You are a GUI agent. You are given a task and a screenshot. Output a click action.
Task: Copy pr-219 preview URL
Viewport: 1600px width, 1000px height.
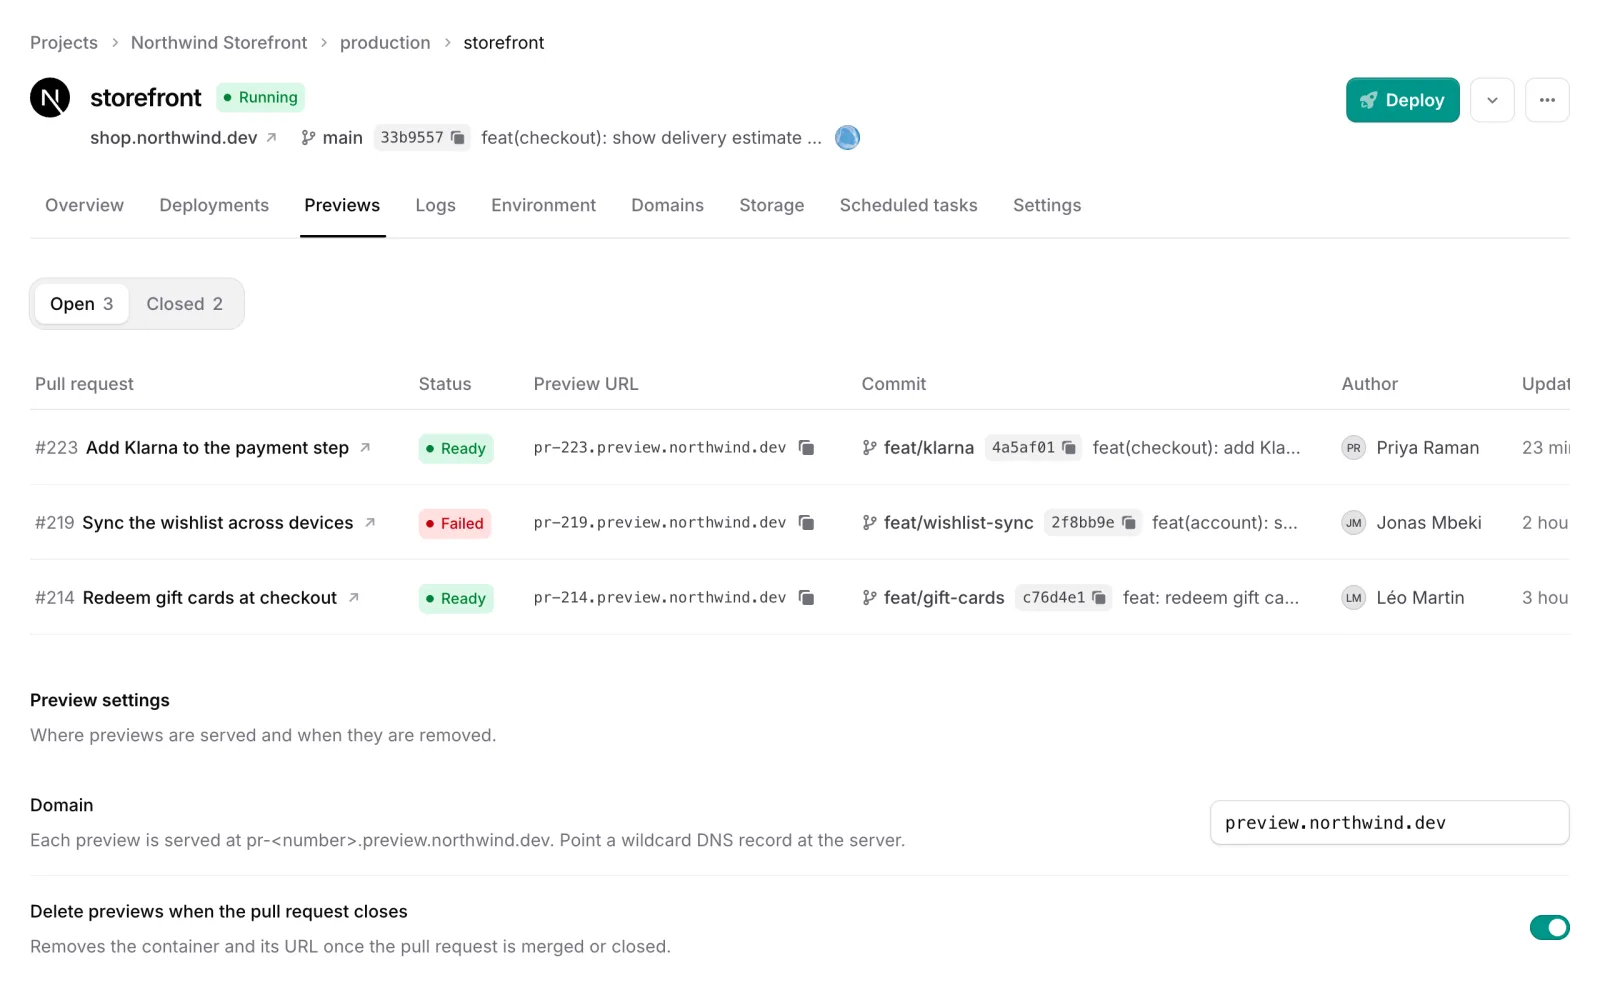tap(806, 523)
